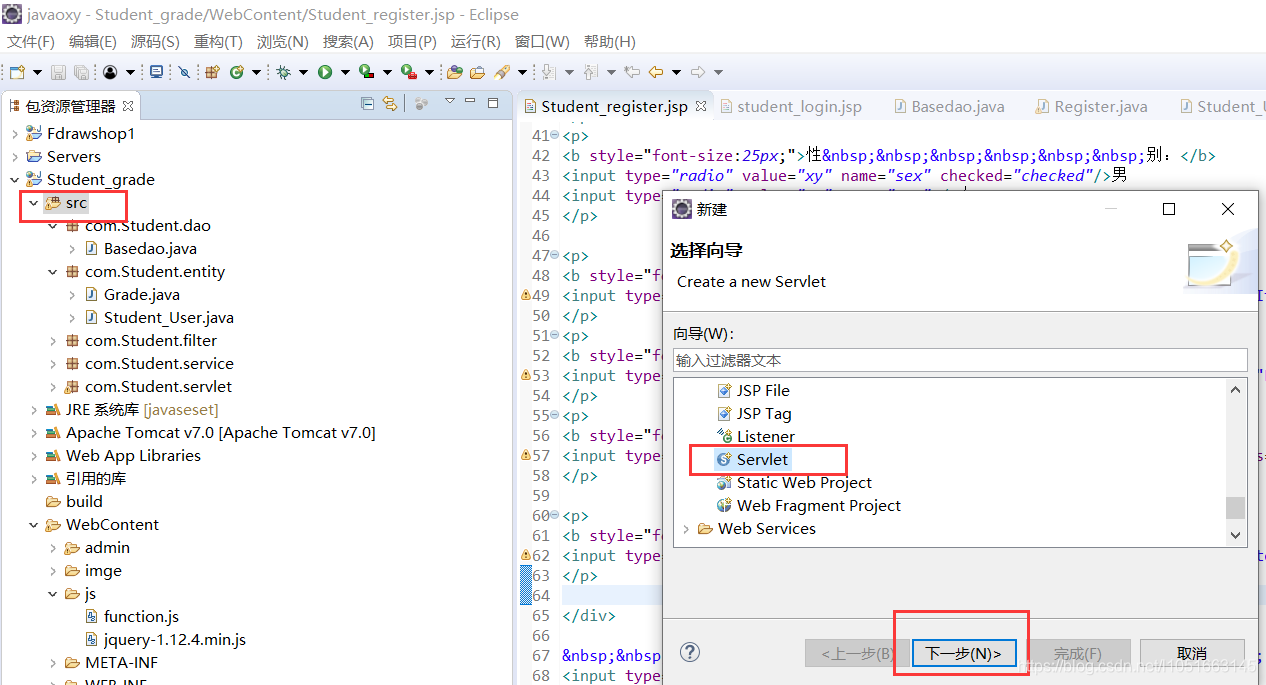Click the Forward navigation arrow
Screen dimensions: 1266x685
[x=698, y=72]
